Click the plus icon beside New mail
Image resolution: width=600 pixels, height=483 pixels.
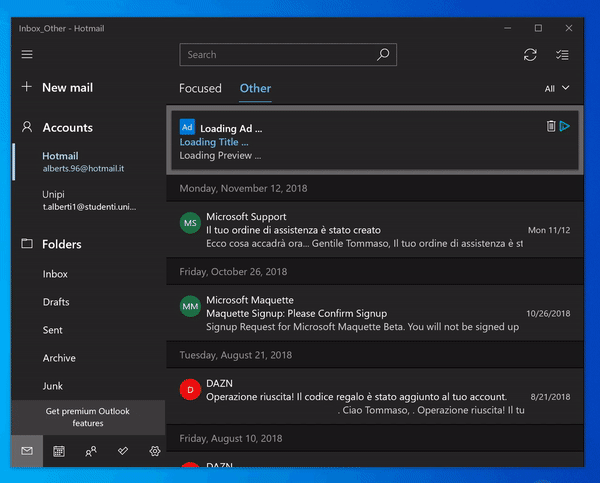pyautogui.click(x=26, y=86)
